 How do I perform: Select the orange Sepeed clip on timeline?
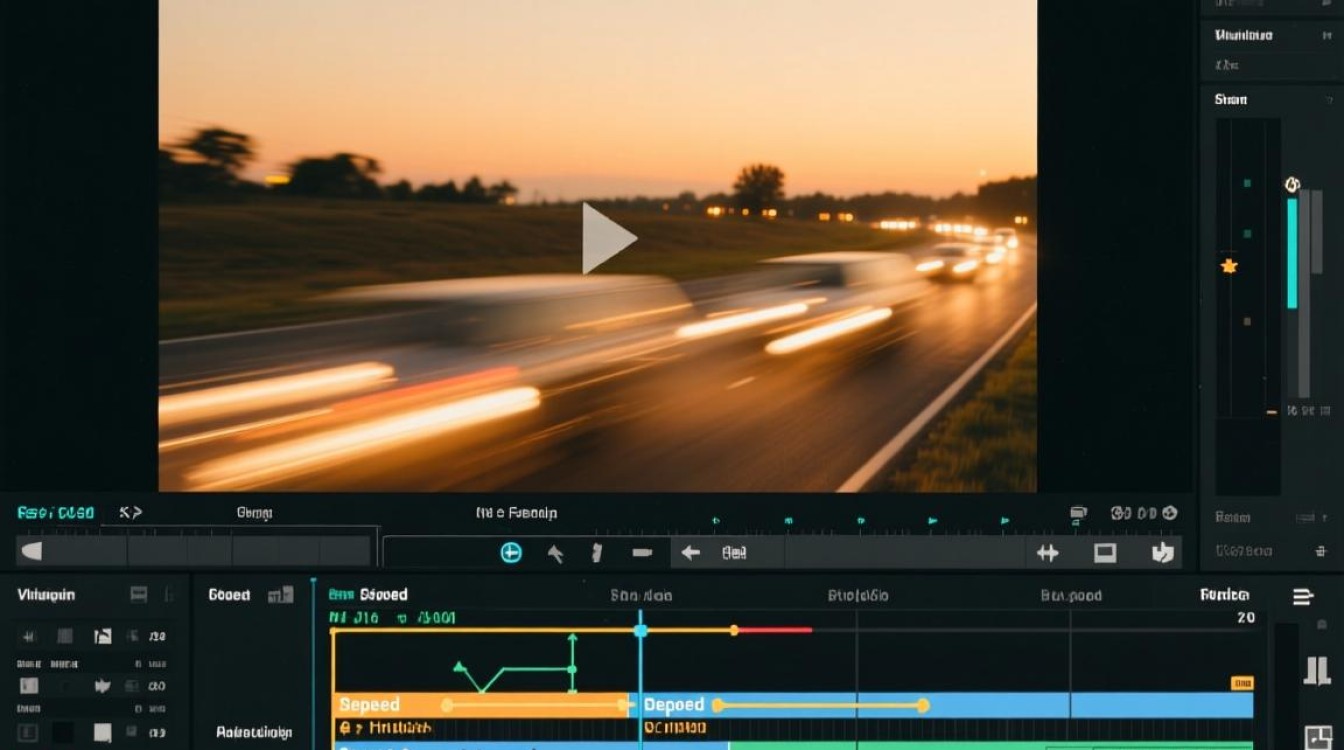(481, 705)
